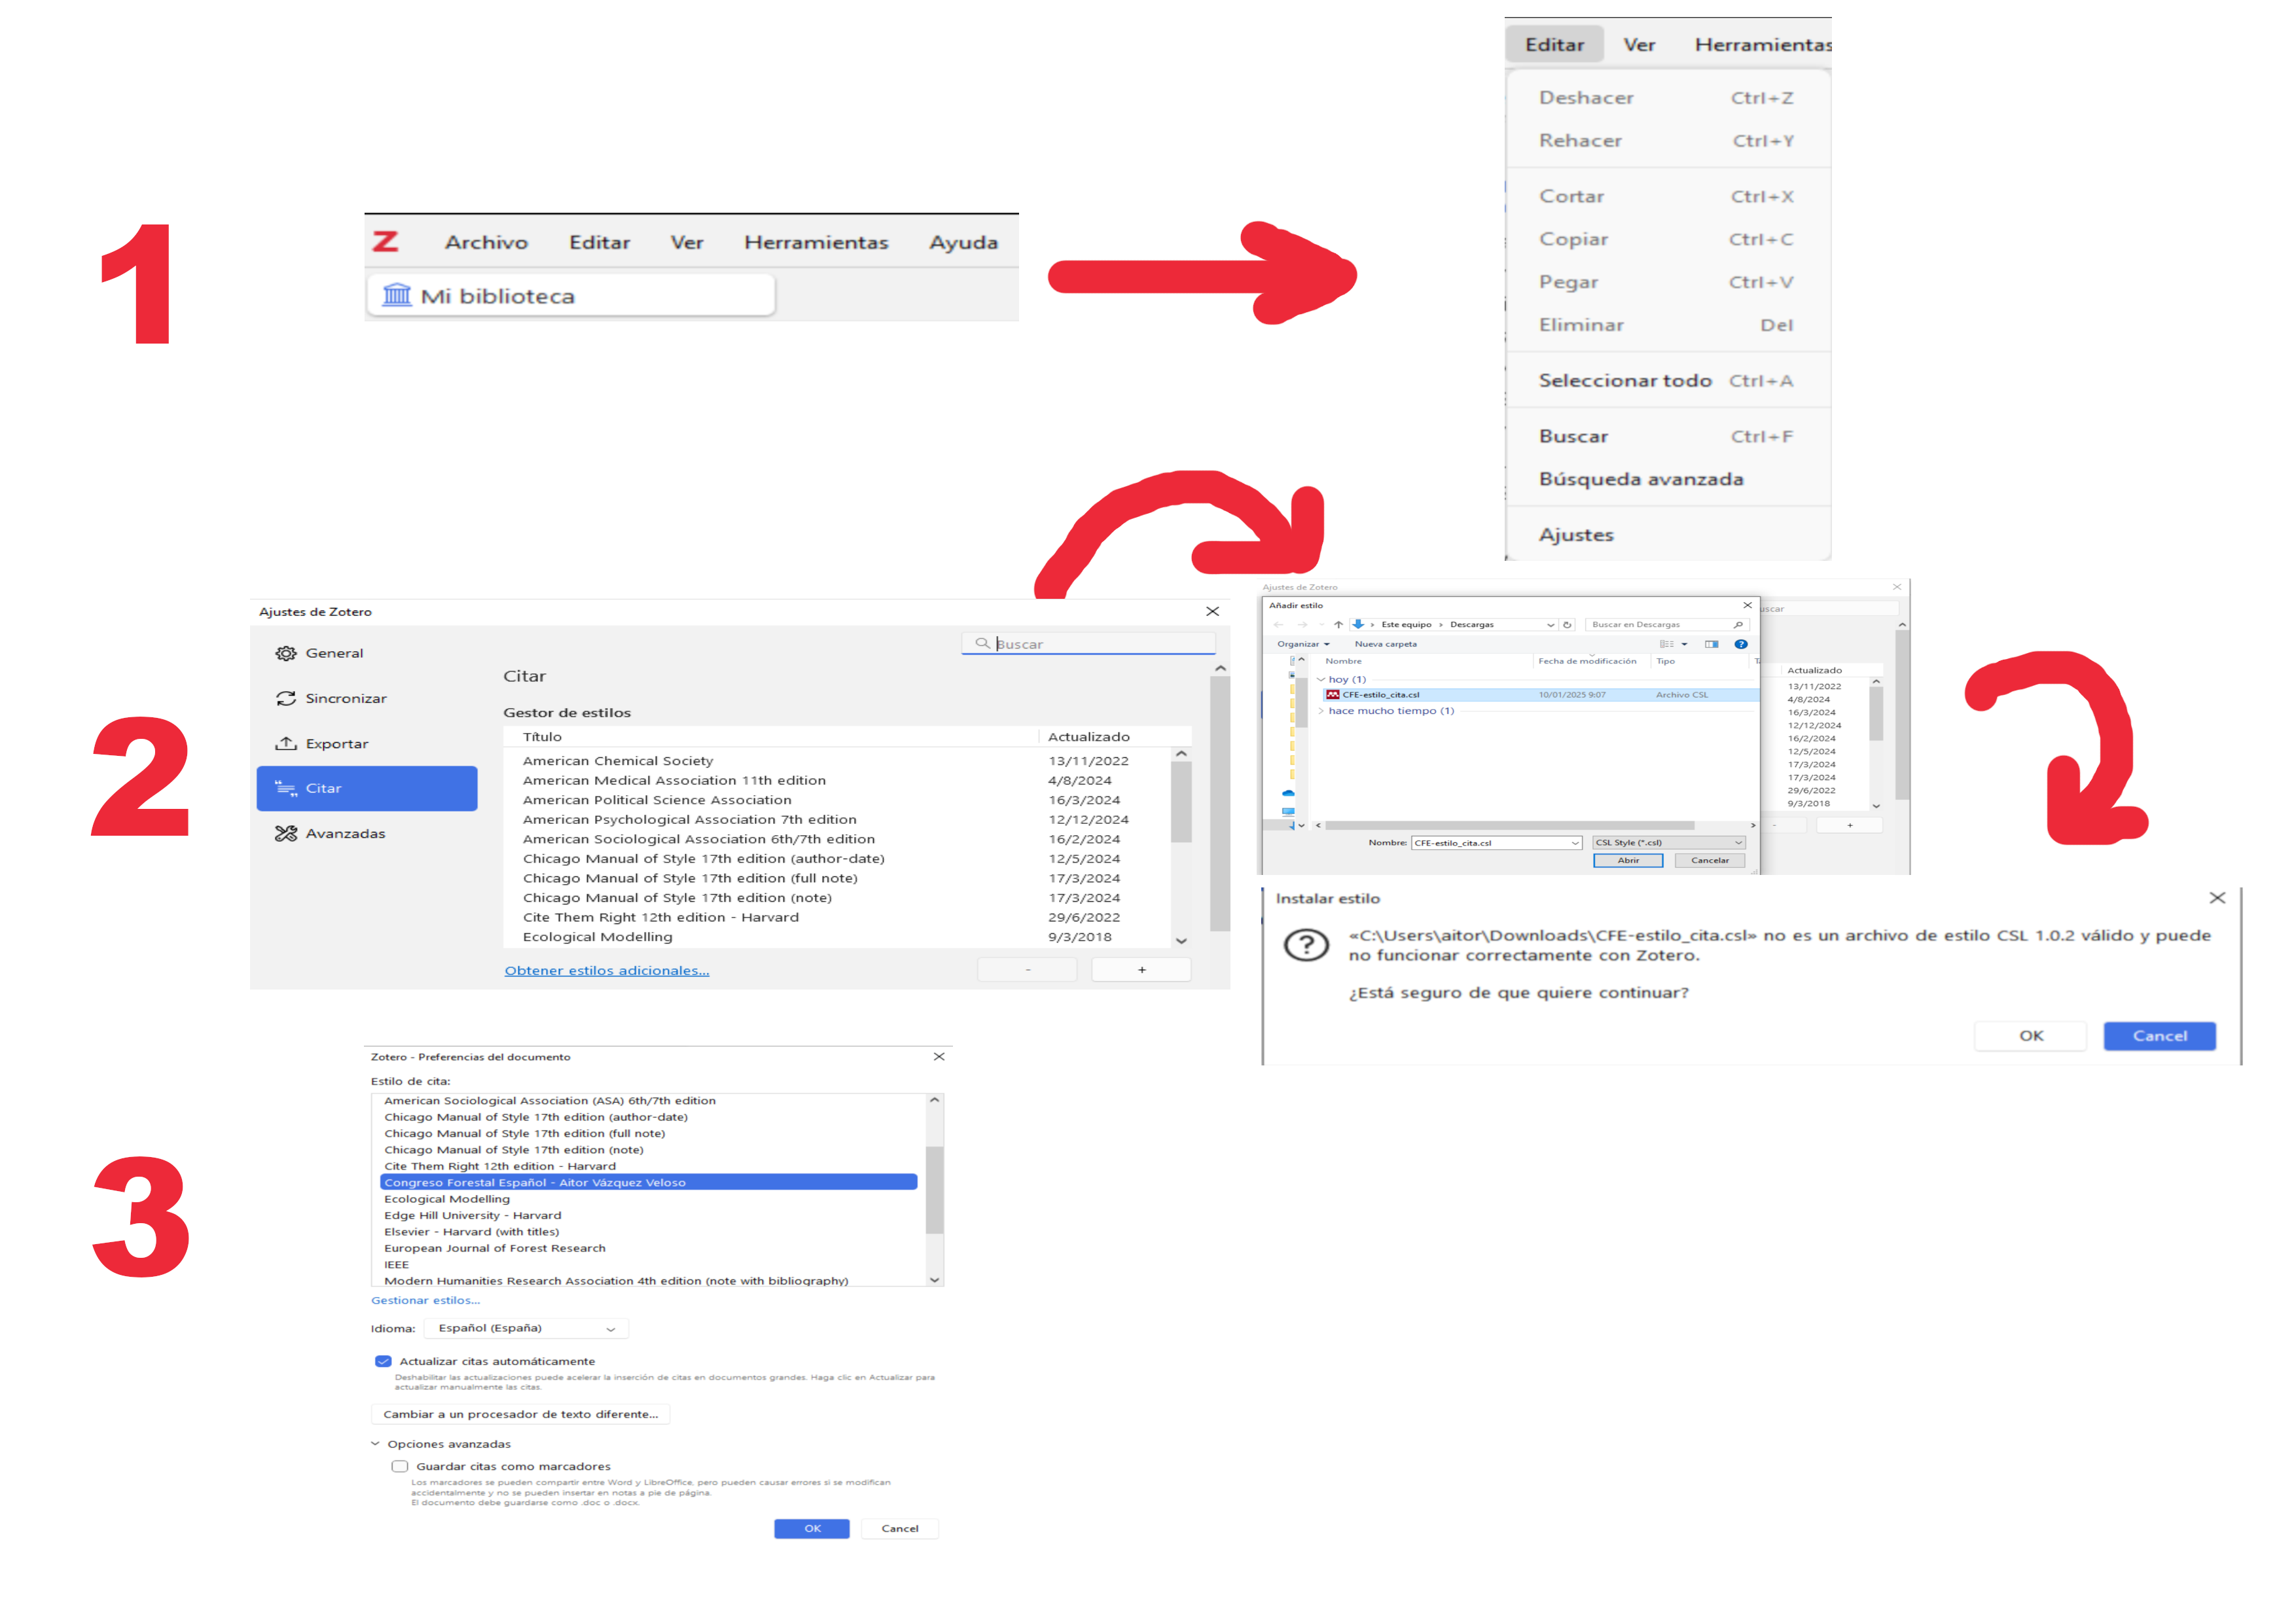Uncheck Actualizar citas automáticamente

click(383, 1361)
